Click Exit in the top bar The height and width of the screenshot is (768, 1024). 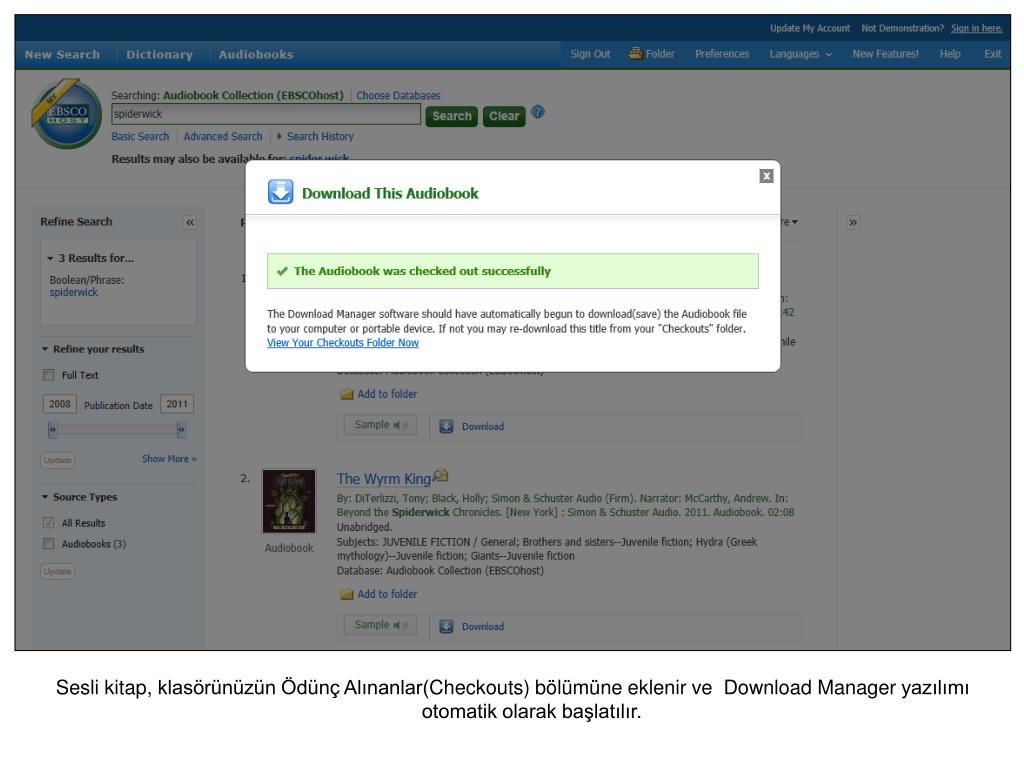point(993,54)
